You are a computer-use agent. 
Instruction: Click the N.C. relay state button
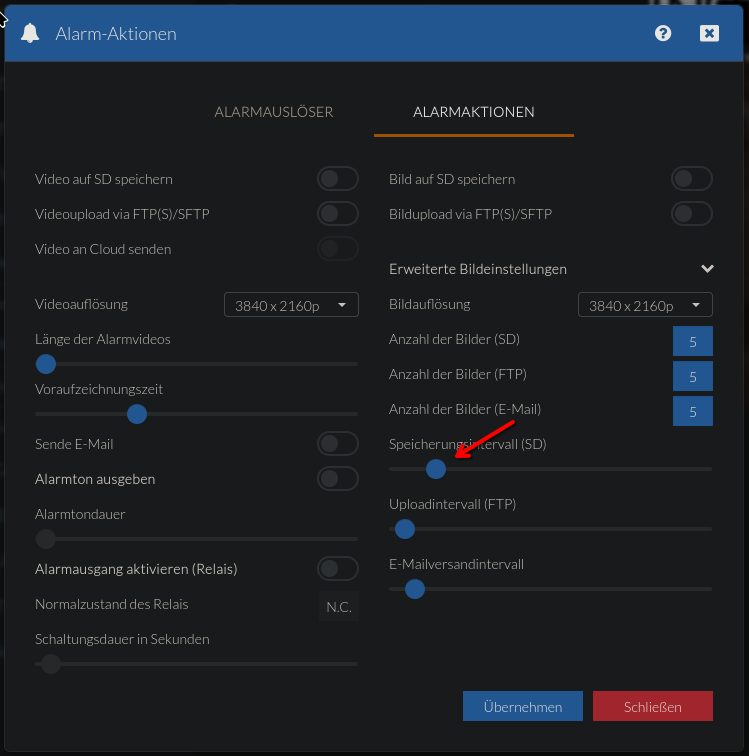(x=338, y=606)
